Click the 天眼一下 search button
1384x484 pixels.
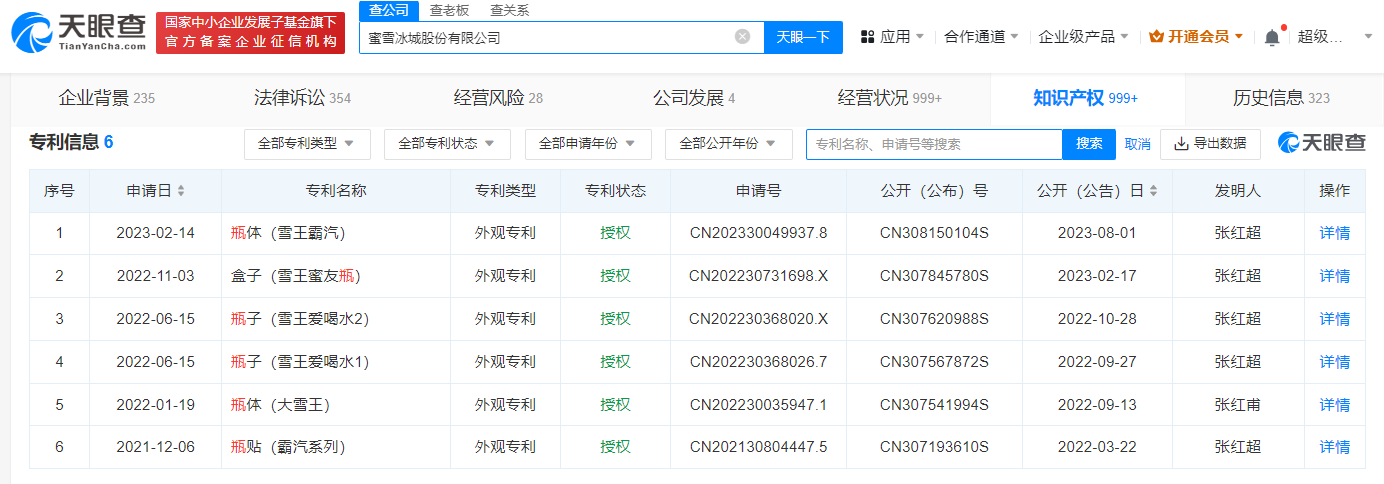pyautogui.click(x=803, y=37)
